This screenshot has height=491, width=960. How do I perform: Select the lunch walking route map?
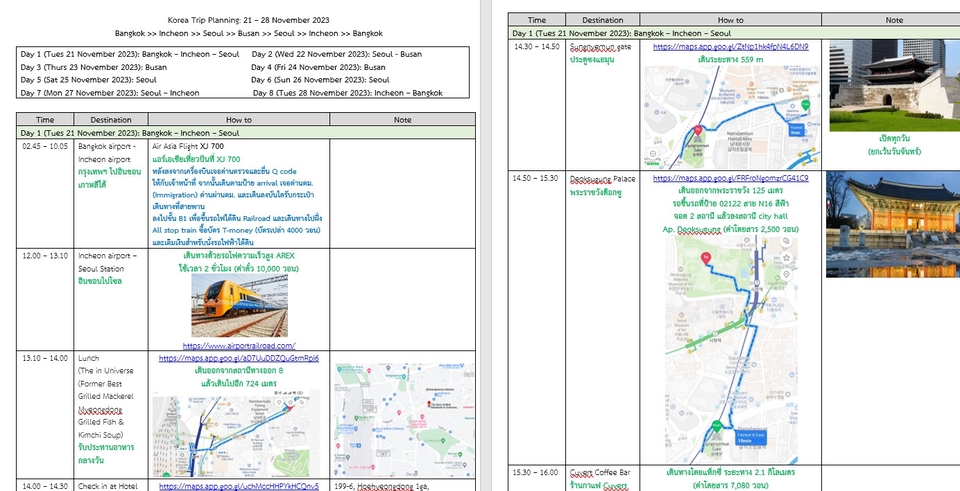pyautogui.click(x=236, y=433)
